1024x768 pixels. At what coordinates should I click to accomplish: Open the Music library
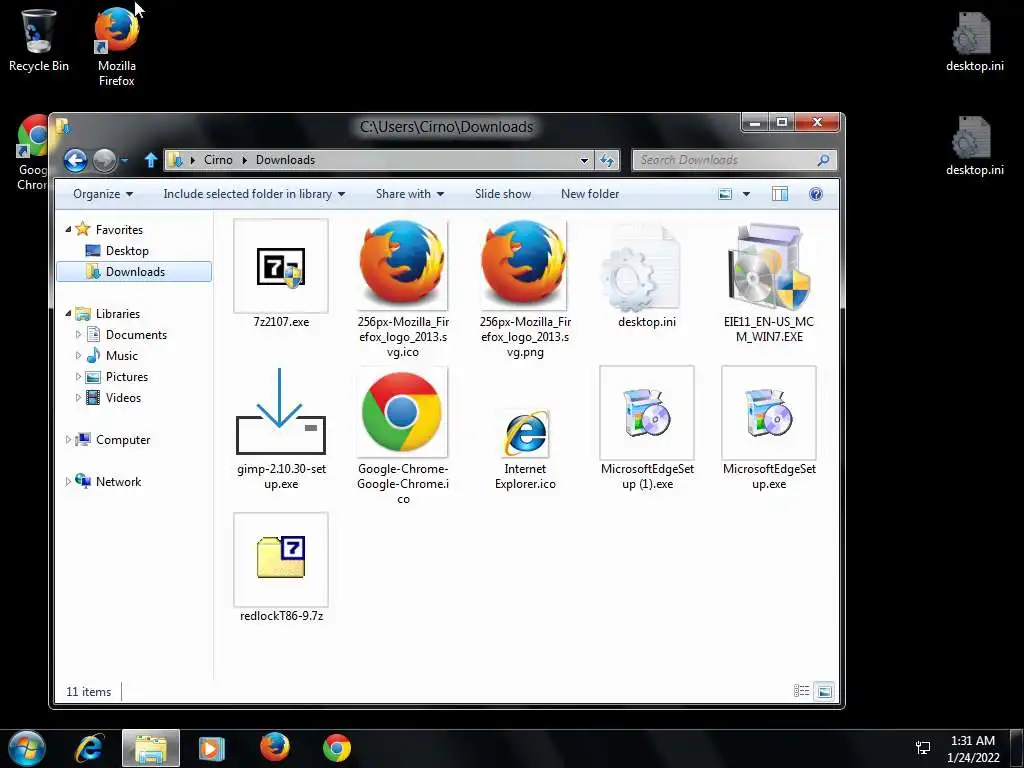(x=112, y=355)
